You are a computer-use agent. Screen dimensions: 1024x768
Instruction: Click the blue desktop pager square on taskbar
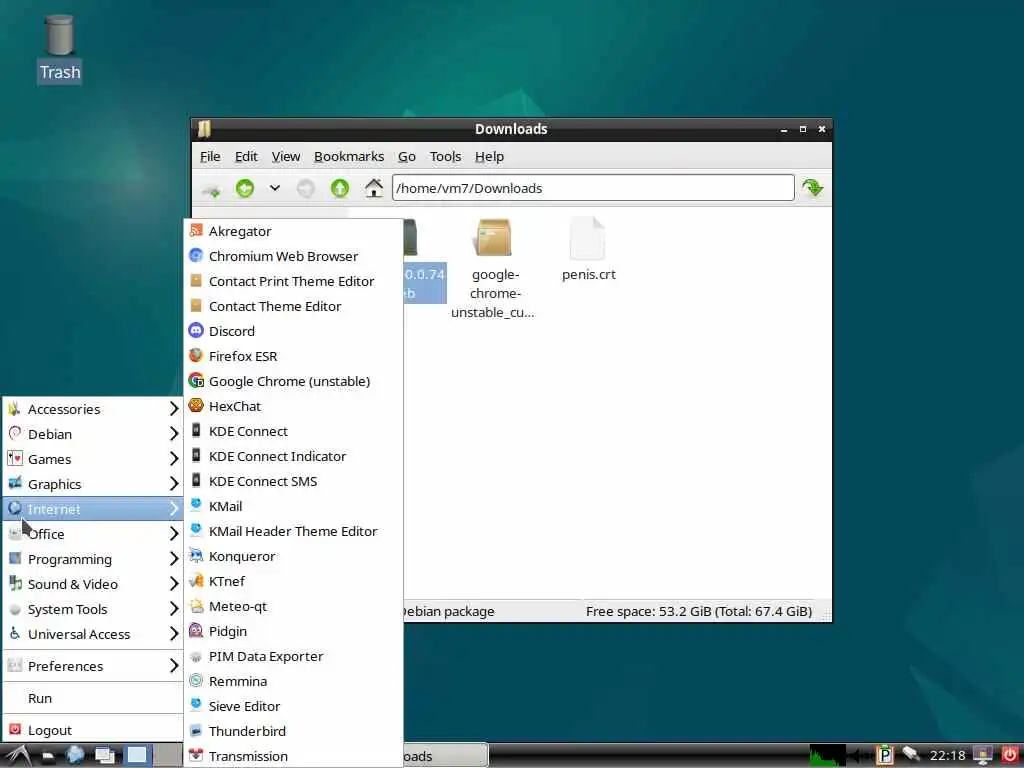136,755
